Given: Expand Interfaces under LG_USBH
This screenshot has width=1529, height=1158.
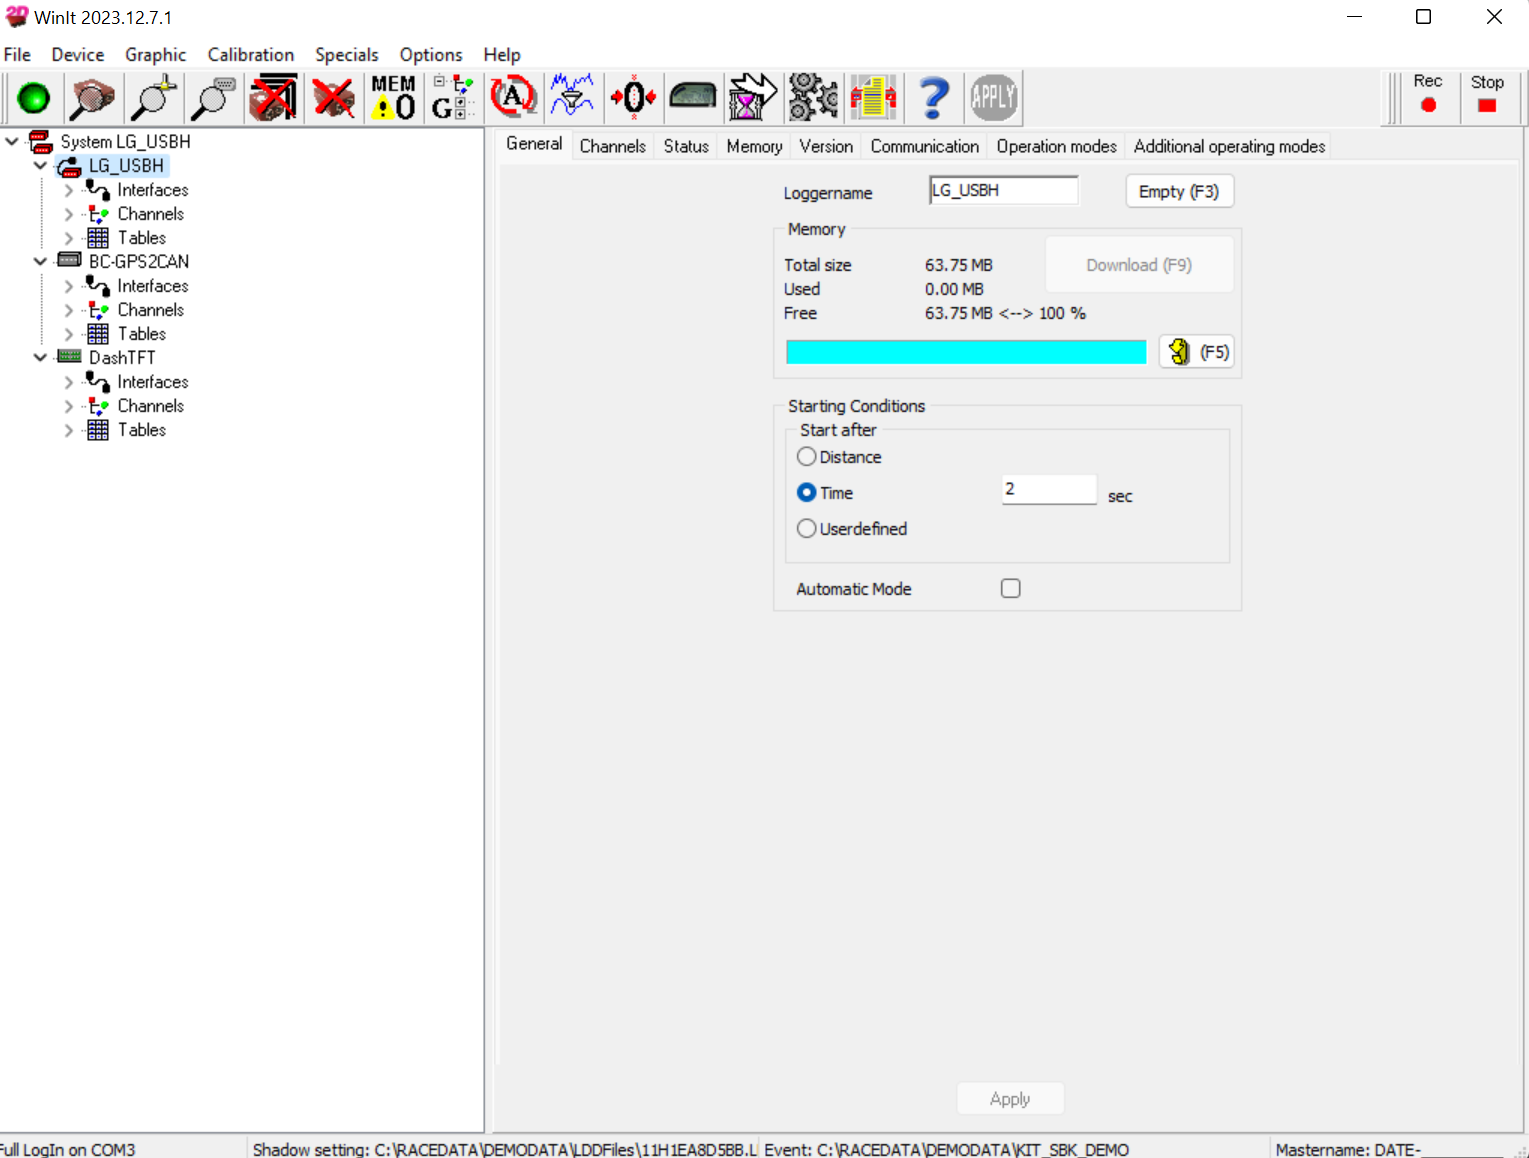Looking at the screenshot, I should coord(68,190).
